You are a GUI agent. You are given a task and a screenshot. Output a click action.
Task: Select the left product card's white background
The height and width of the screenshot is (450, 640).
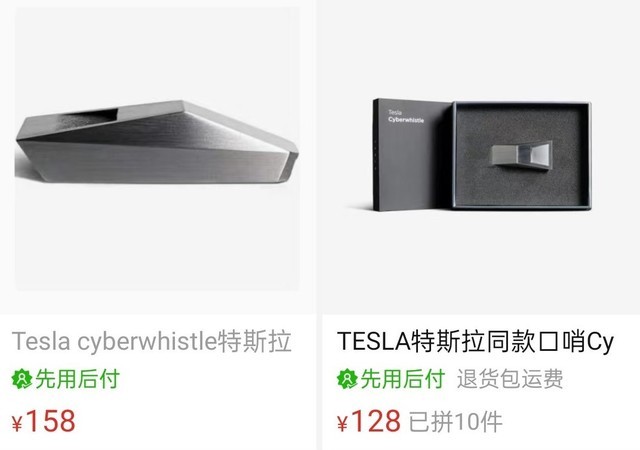[x=157, y=245]
